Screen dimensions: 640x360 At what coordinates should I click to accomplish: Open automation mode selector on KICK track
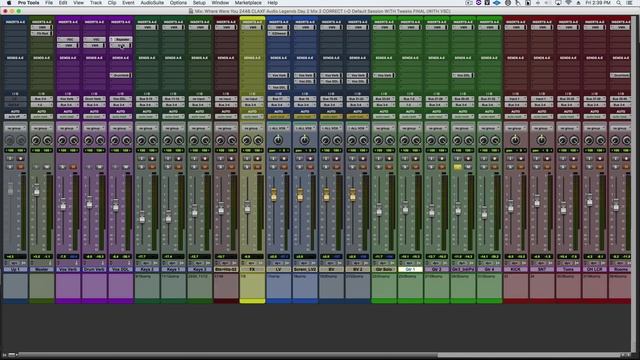click(x=516, y=117)
